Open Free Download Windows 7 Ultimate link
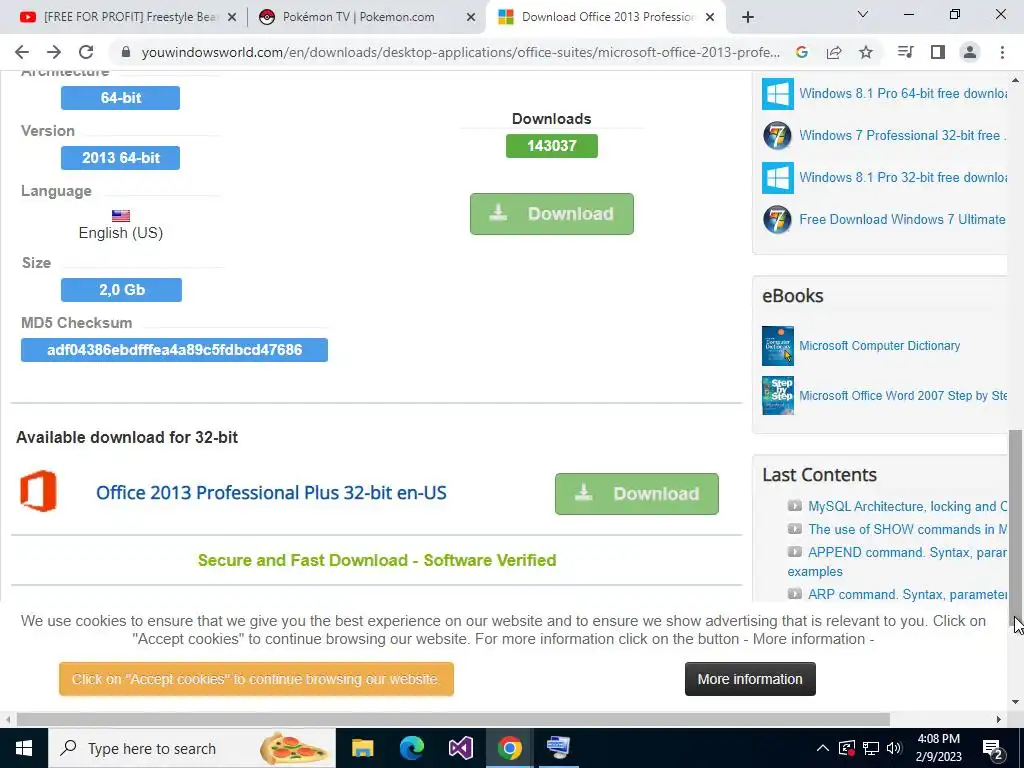Viewport: 1024px width, 768px height. [x=903, y=219]
